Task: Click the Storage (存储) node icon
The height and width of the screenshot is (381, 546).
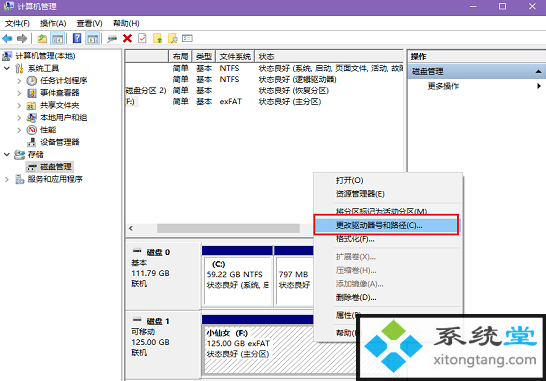Action: point(20,155)
